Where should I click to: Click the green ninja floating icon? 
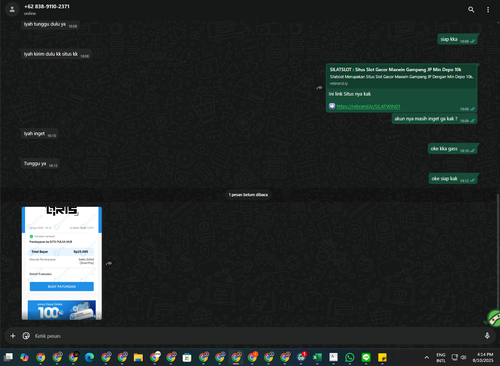tap(492, 317)
